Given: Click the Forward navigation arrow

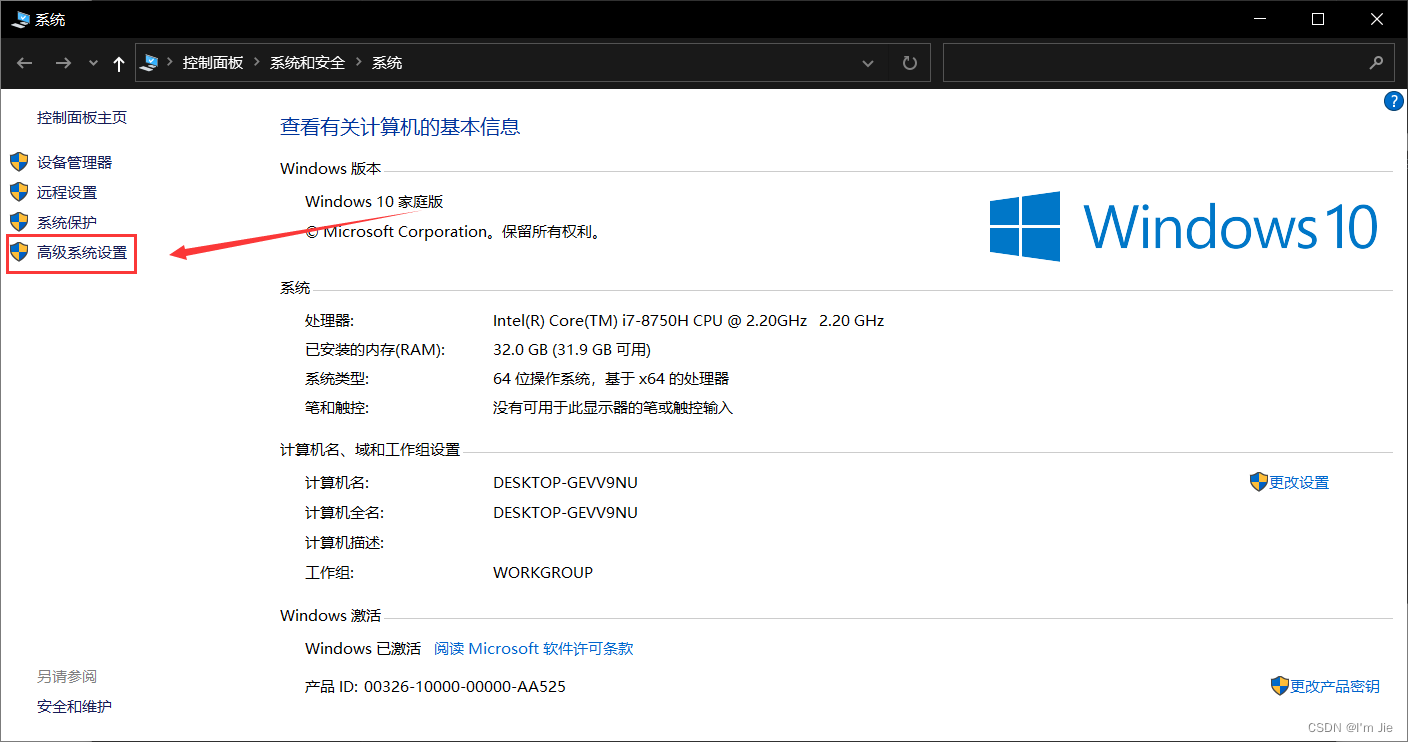Looking at the screenshot, I should tap(63, 63).
